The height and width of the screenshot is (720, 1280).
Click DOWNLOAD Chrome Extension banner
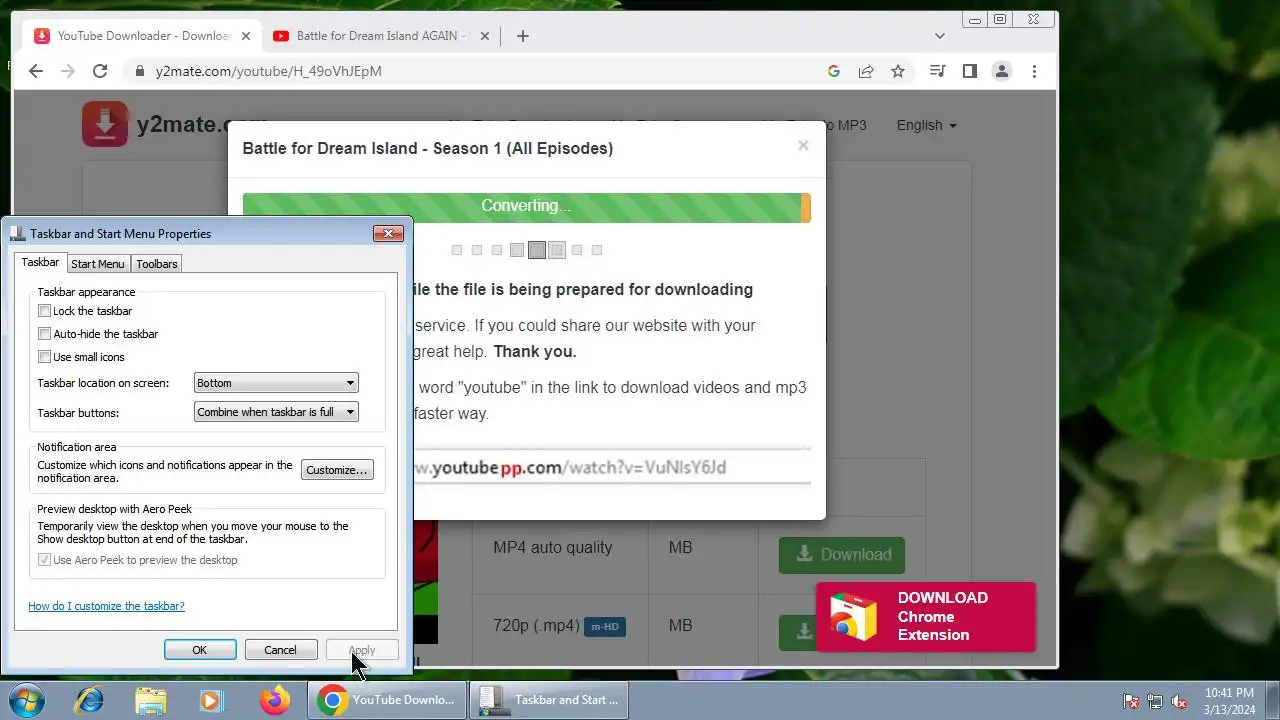point(926,617)
